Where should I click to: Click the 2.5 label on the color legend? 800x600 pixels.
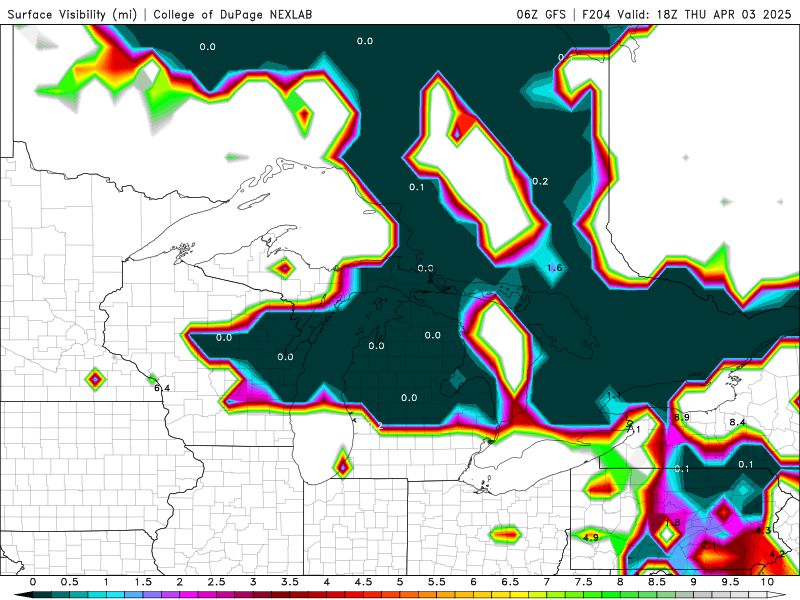tap(216, 582)
